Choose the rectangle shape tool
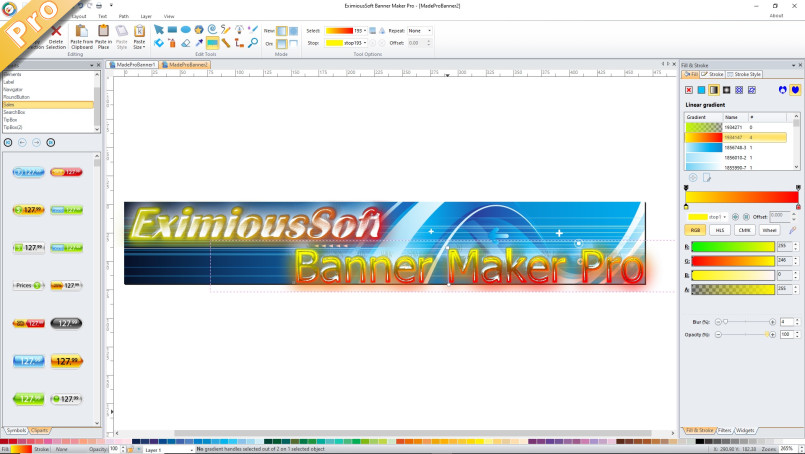Viewport: 805px width, 454px height. click(172, 30)
